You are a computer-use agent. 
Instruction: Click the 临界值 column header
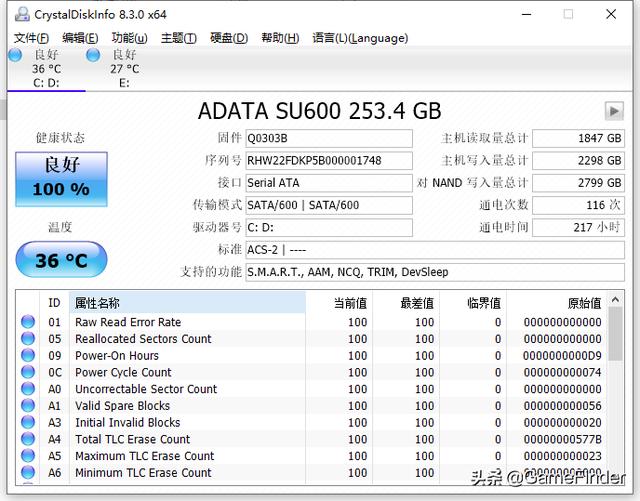click(473, 303)
